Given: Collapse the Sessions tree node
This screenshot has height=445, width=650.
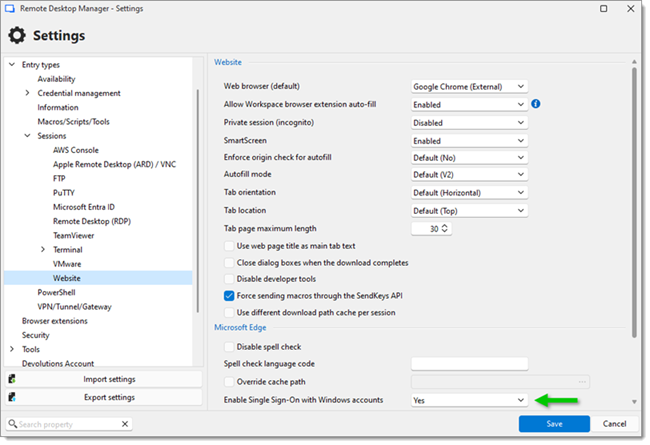Looking at the screenshot, I should click(27, 136).
